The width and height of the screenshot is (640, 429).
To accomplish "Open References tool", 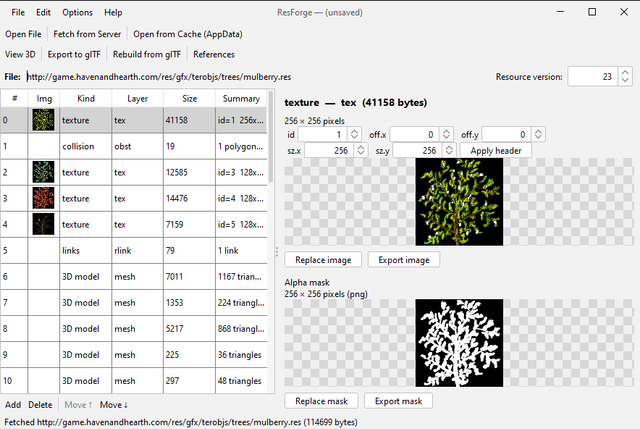I will click(x=214, y=54).
